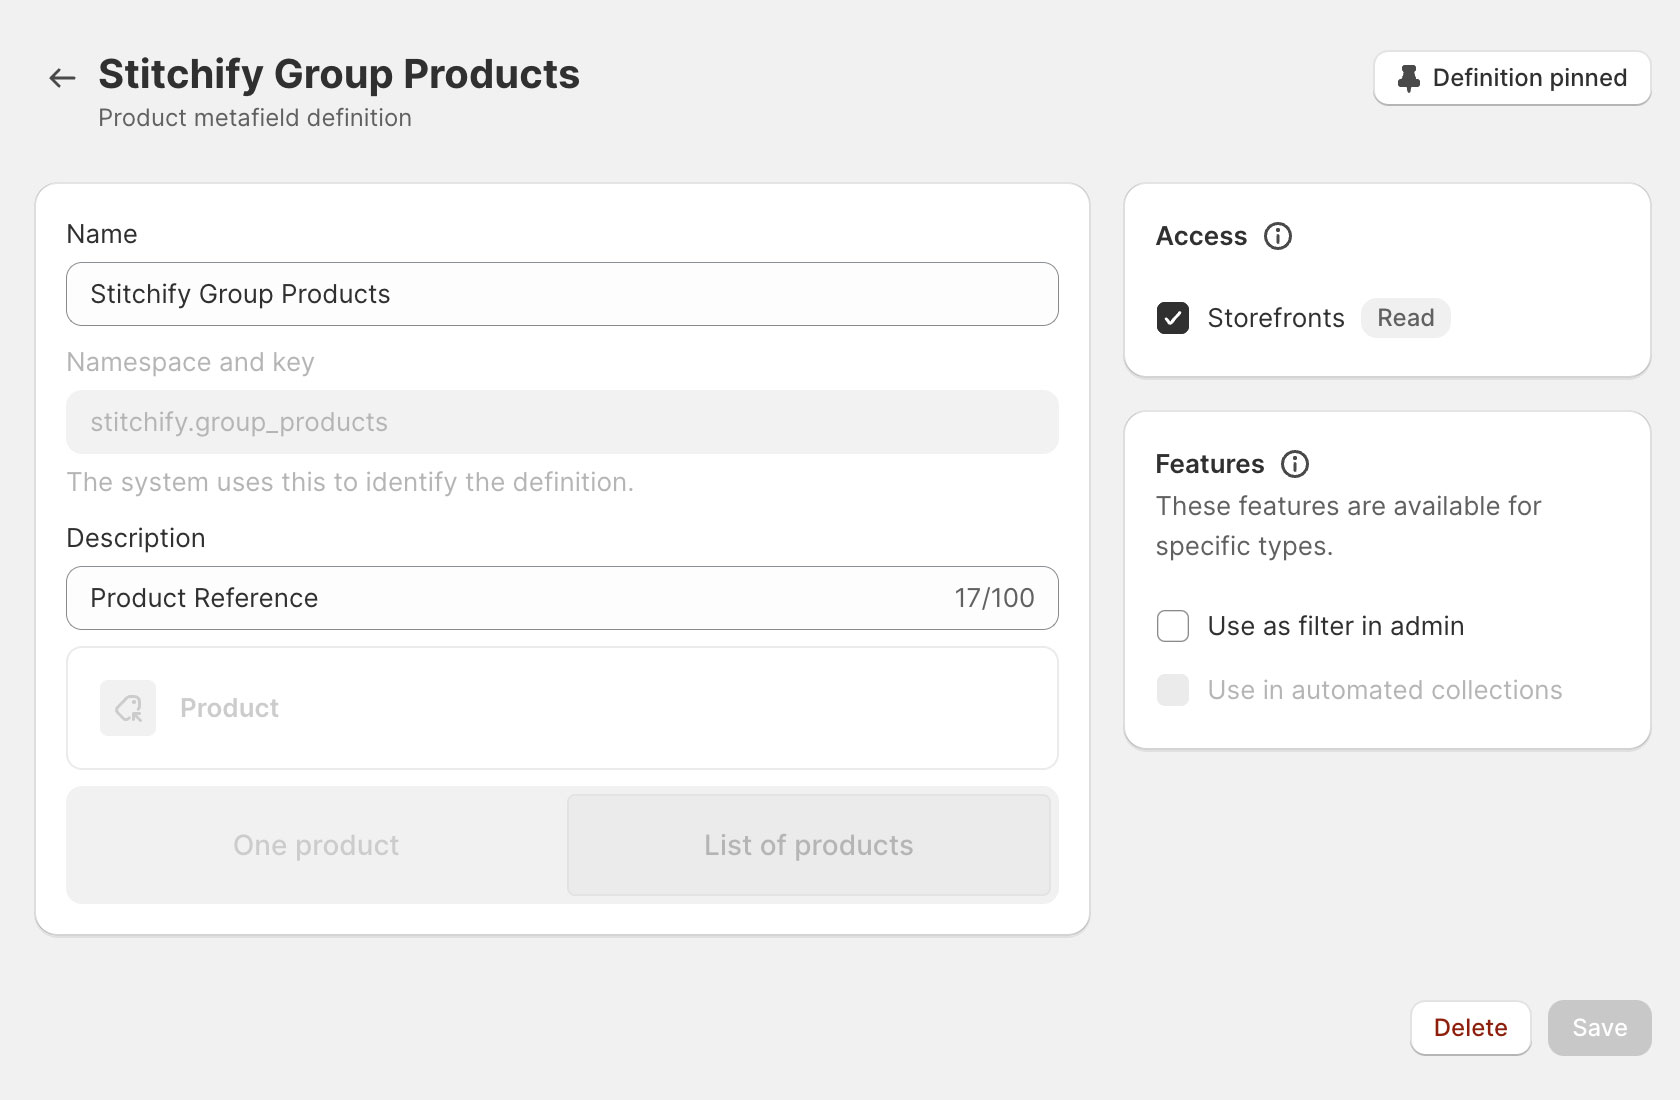
Task: Click the Definition pinned button
Action: 1512,78
